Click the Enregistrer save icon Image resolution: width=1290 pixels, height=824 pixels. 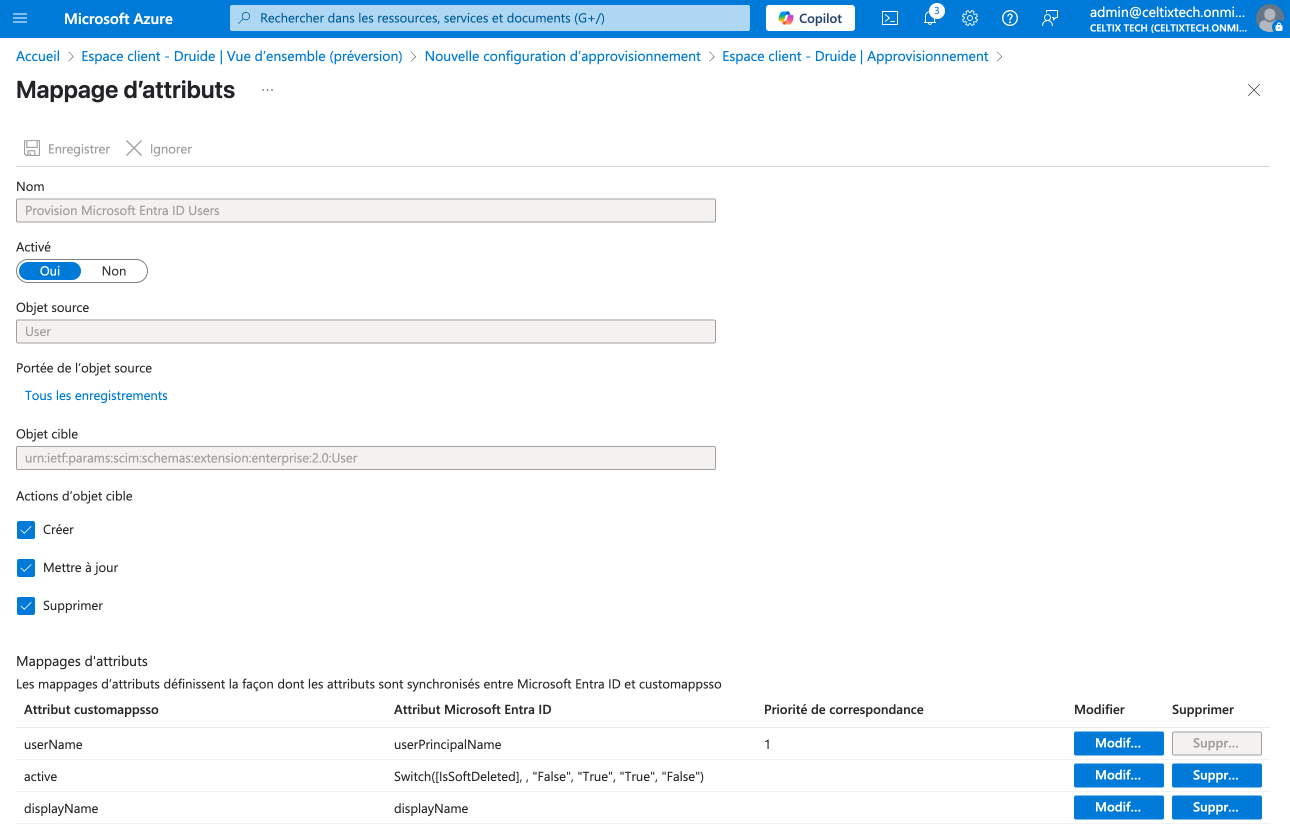pyautogui.click(x=32, y=148)
